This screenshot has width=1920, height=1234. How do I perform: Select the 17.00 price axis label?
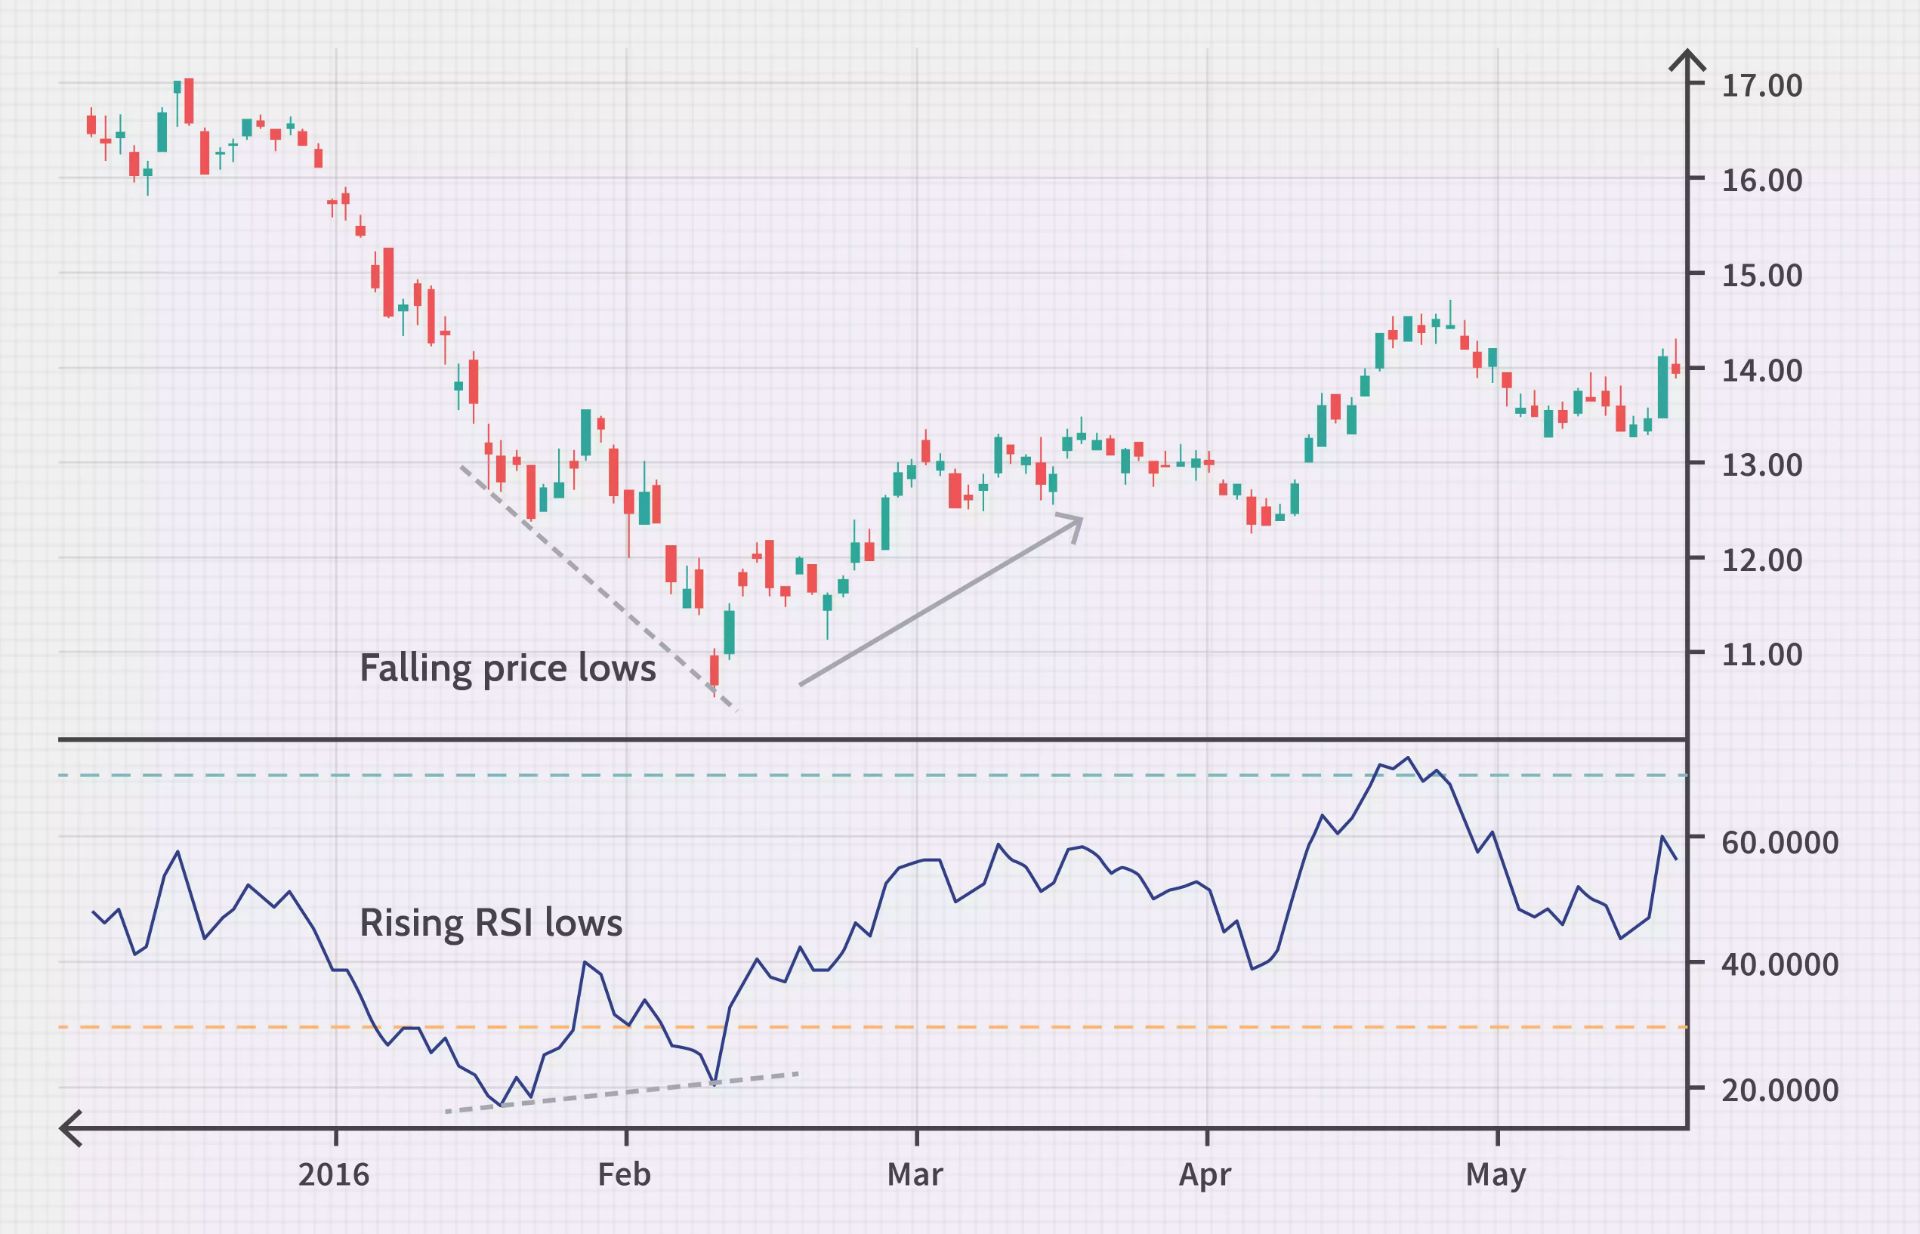1761,85
